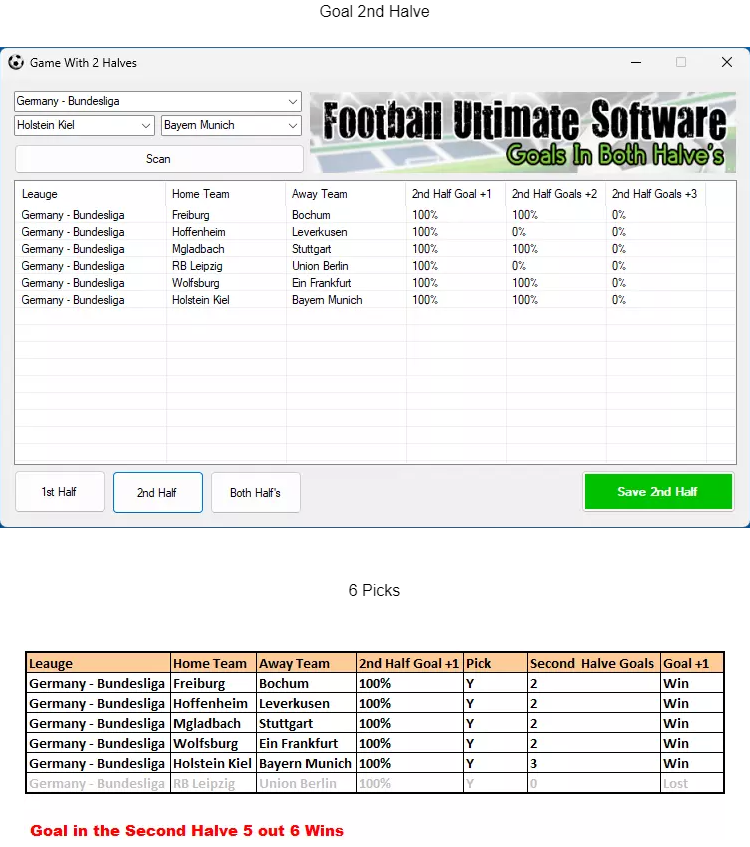Click Holstein Kiel cell in picks table
The image size is (750, 847).
213,763
